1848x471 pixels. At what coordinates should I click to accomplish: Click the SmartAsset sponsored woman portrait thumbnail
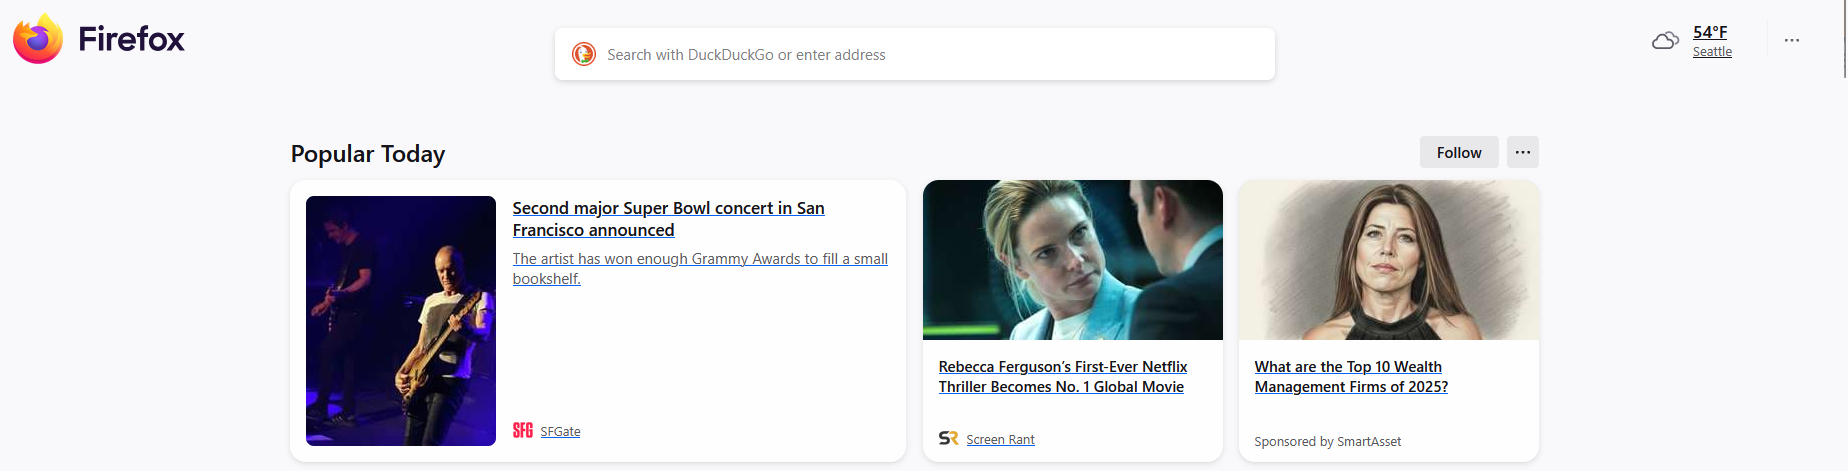(1388, 260)
